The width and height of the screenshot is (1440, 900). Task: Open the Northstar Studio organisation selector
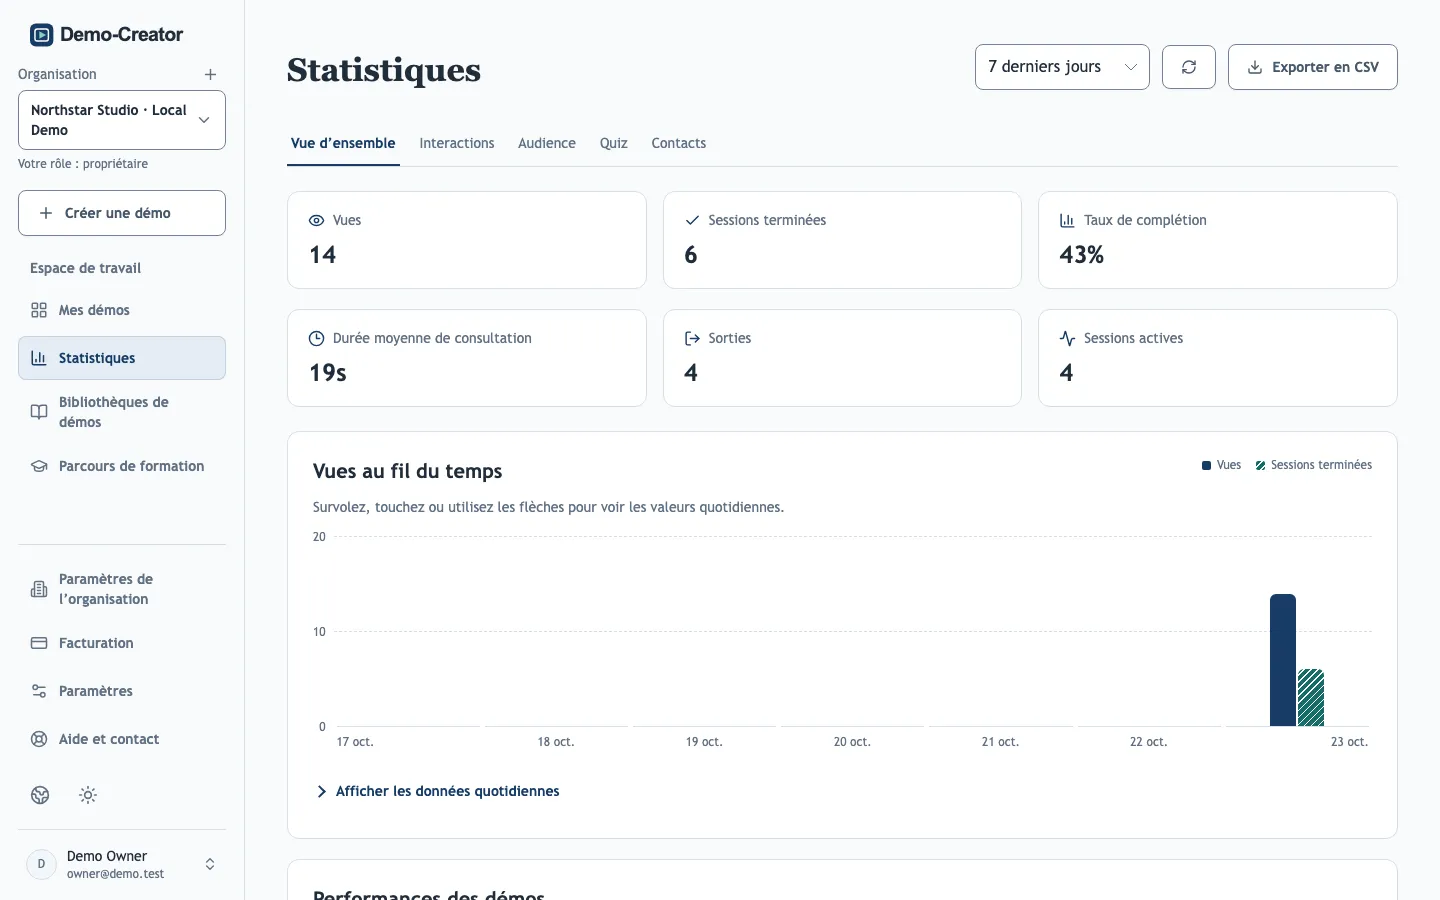pos(122,120)
